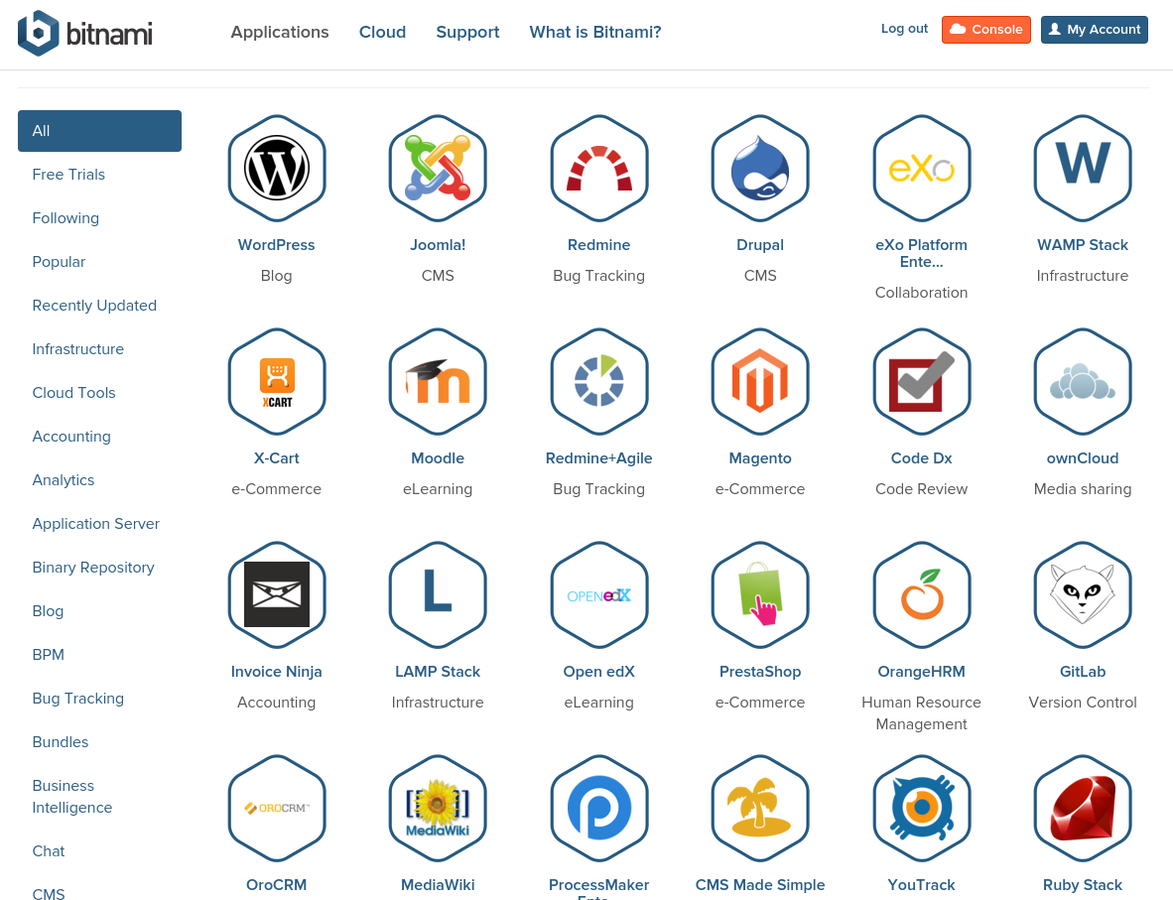Click the Moodle name link

[x=438, y=458]
